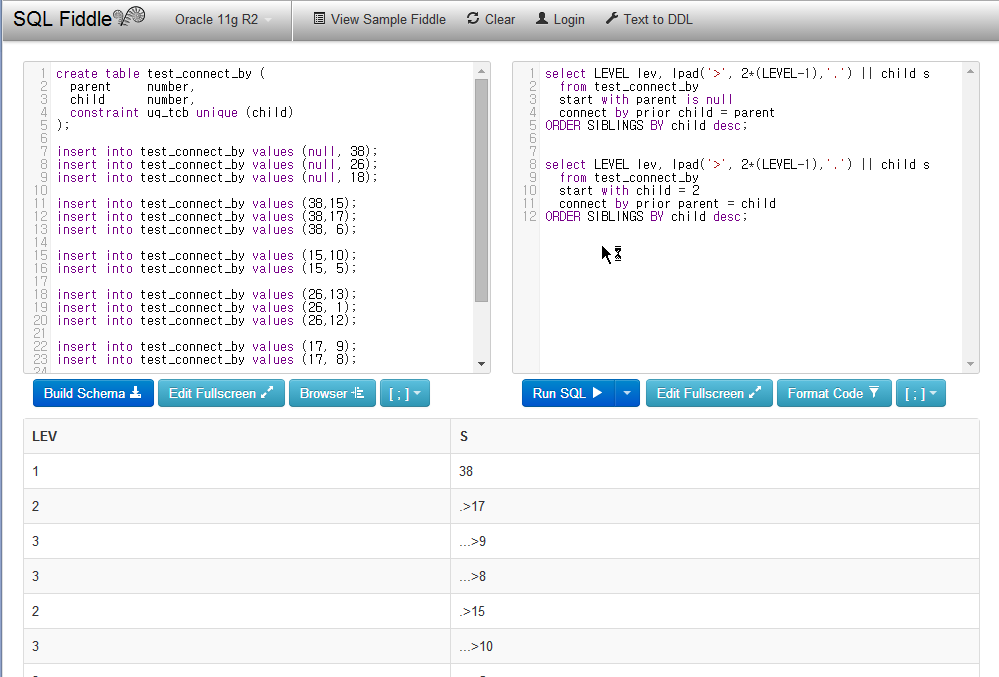
Task: Click the download icon on Build Schema
Action: coord(138,393)
